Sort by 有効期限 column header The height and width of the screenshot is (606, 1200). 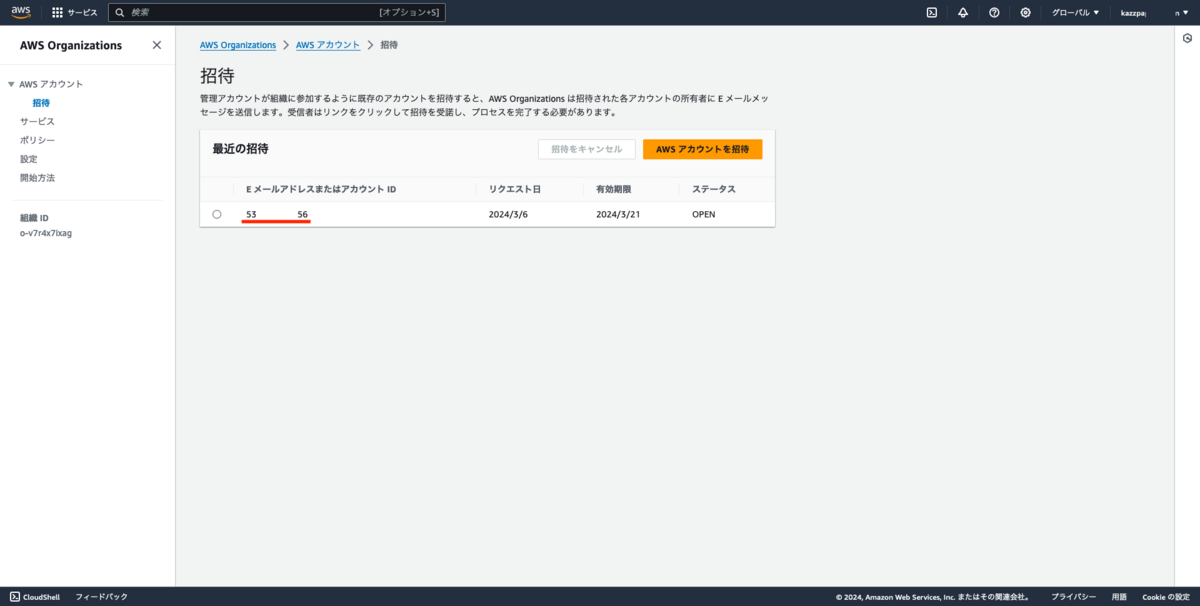(x=613, y=189)
